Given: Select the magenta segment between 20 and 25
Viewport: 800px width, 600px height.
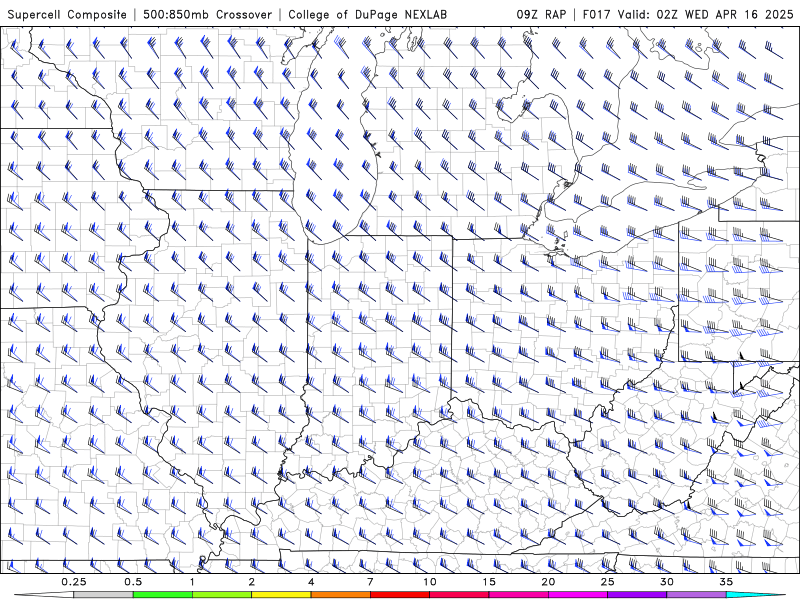Looking at the screenshot, I should 578,595.
